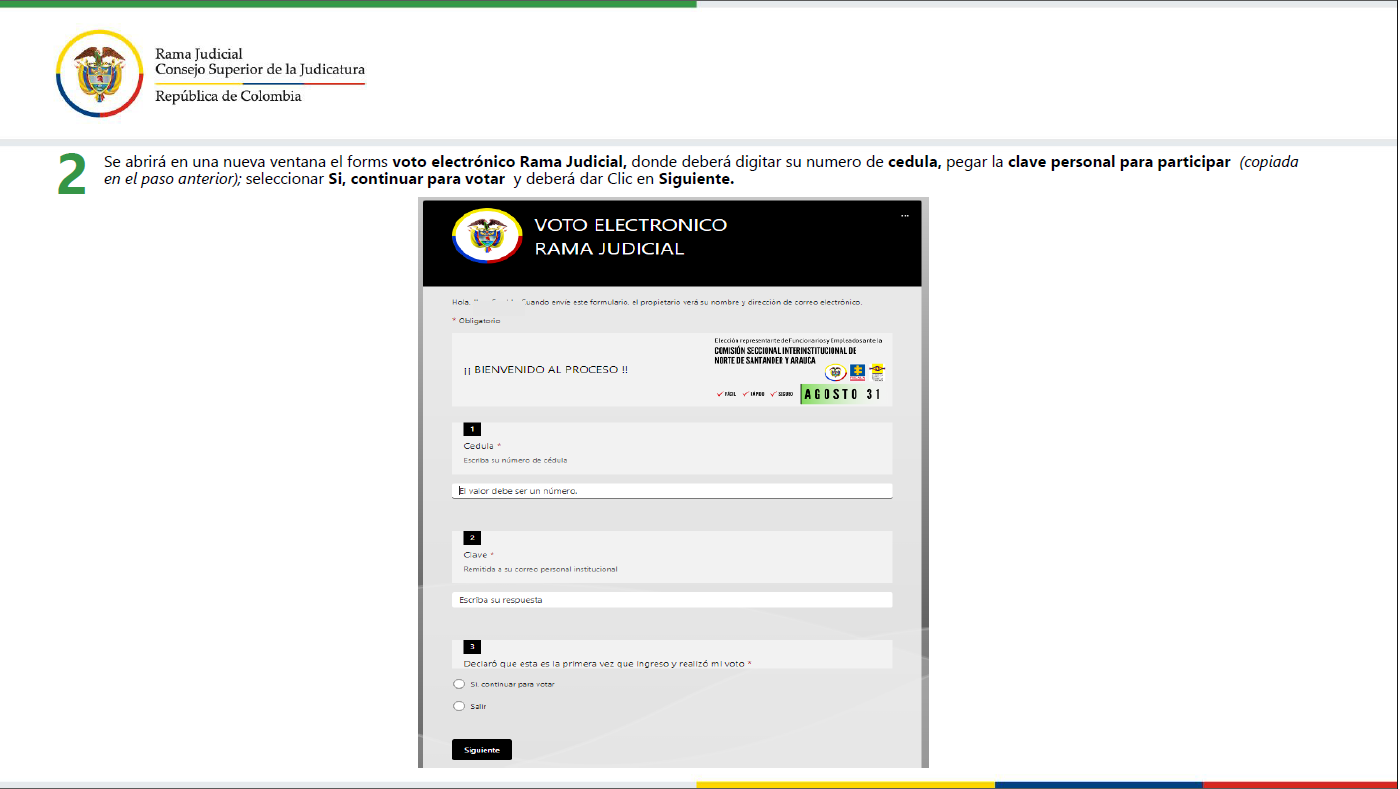Click the 'Obligatorio' required notice
1400x789 pixels.
point(478,320)
